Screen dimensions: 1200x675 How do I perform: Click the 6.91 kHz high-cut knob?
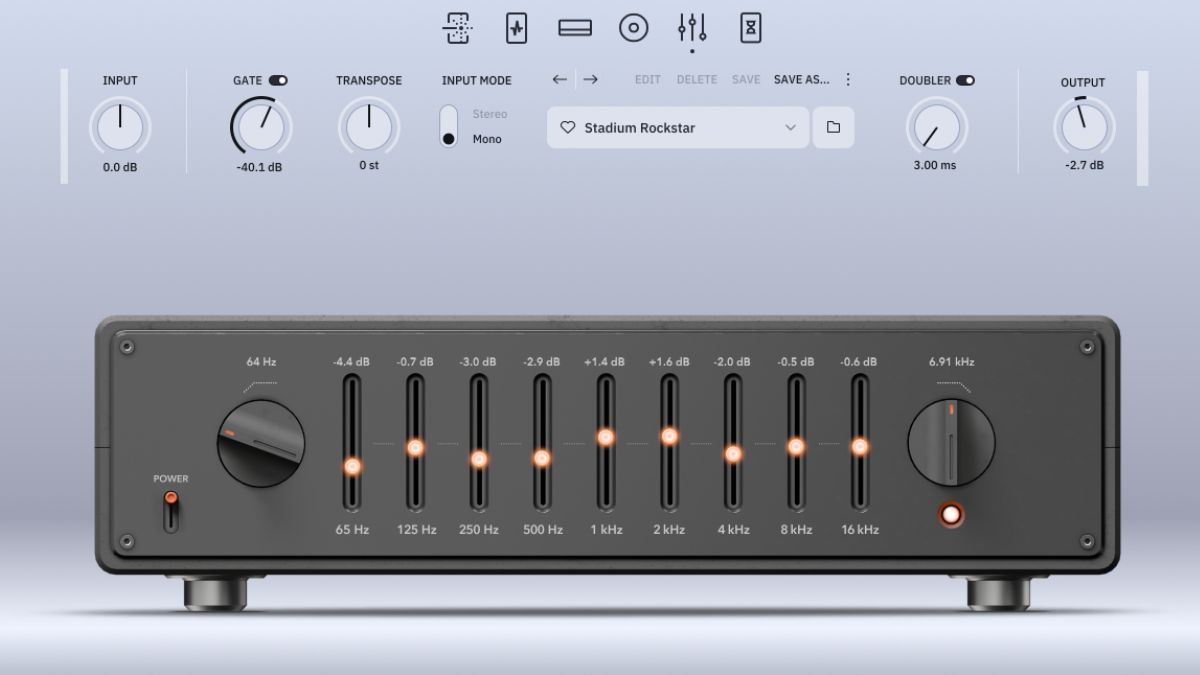(x=951, y=441)
